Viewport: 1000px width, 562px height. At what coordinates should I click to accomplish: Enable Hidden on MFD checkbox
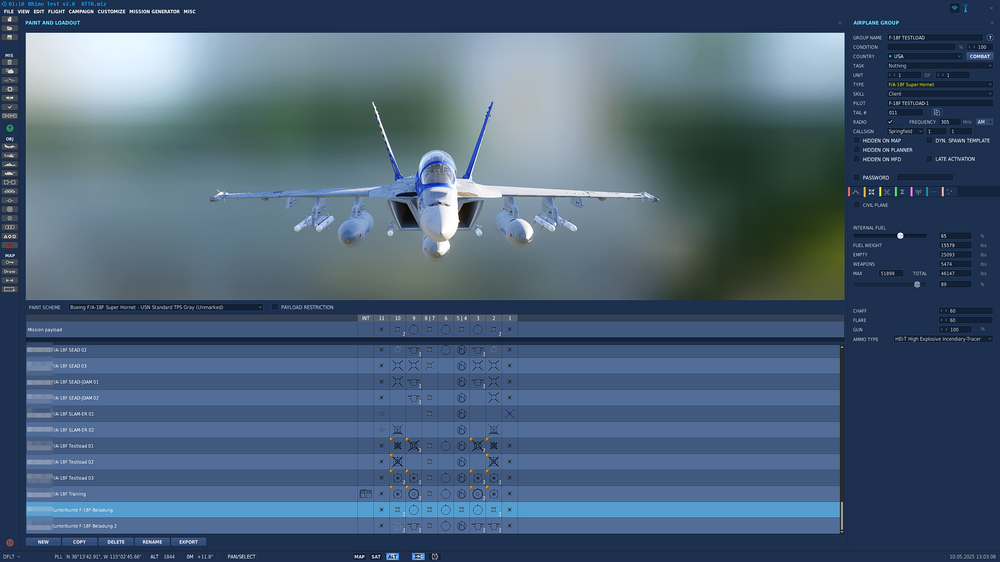coord(857,159)
